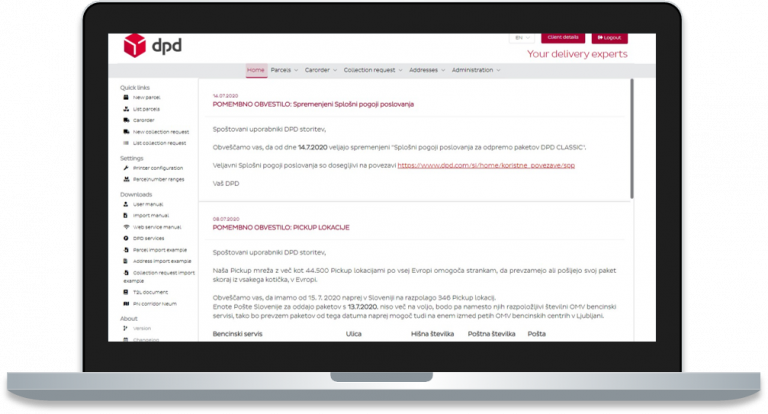Click the Pošta column header
768x414 pixels.
536,334
